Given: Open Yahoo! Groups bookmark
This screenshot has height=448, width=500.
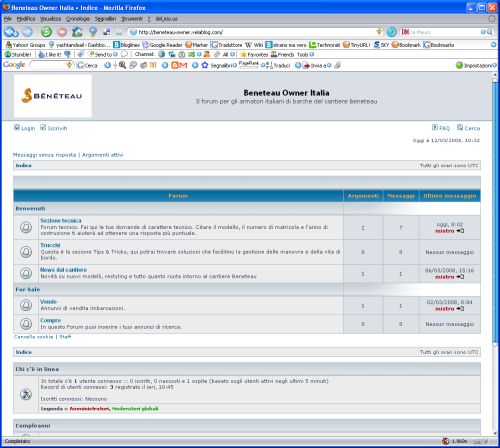Looking at the screenshot, I should 26,45.
